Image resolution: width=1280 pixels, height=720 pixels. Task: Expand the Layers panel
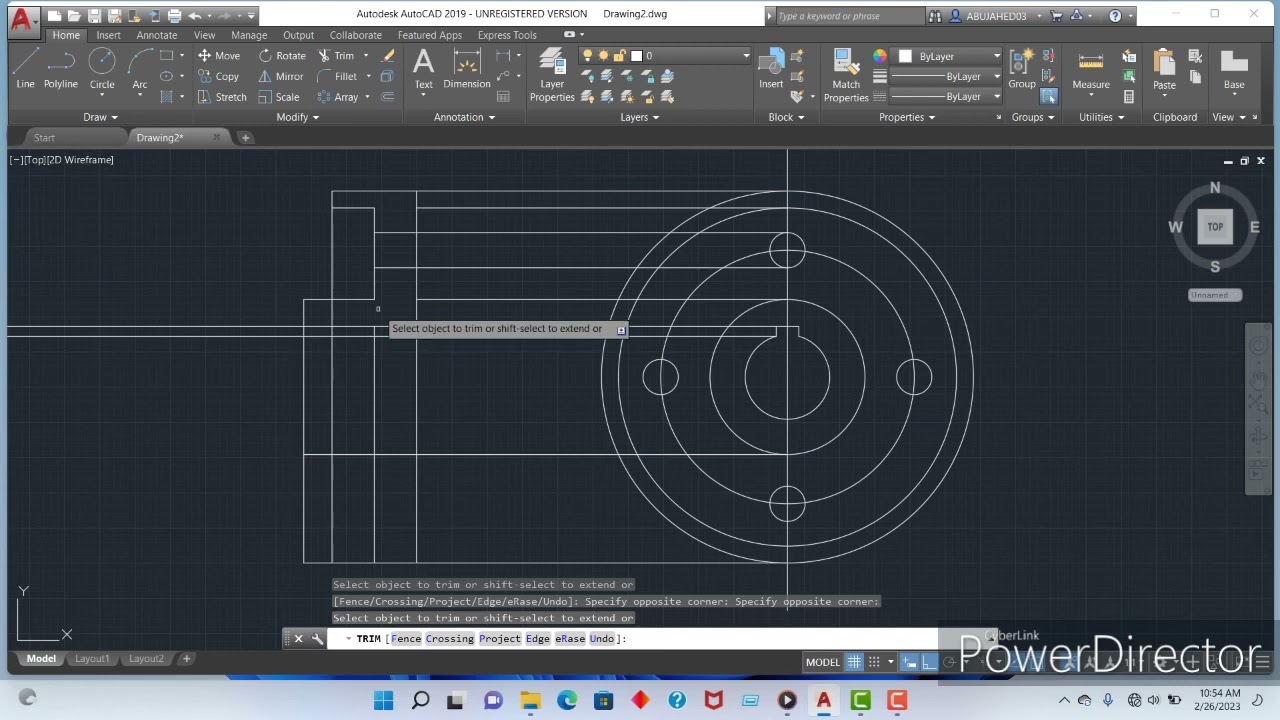coord(639,117)
